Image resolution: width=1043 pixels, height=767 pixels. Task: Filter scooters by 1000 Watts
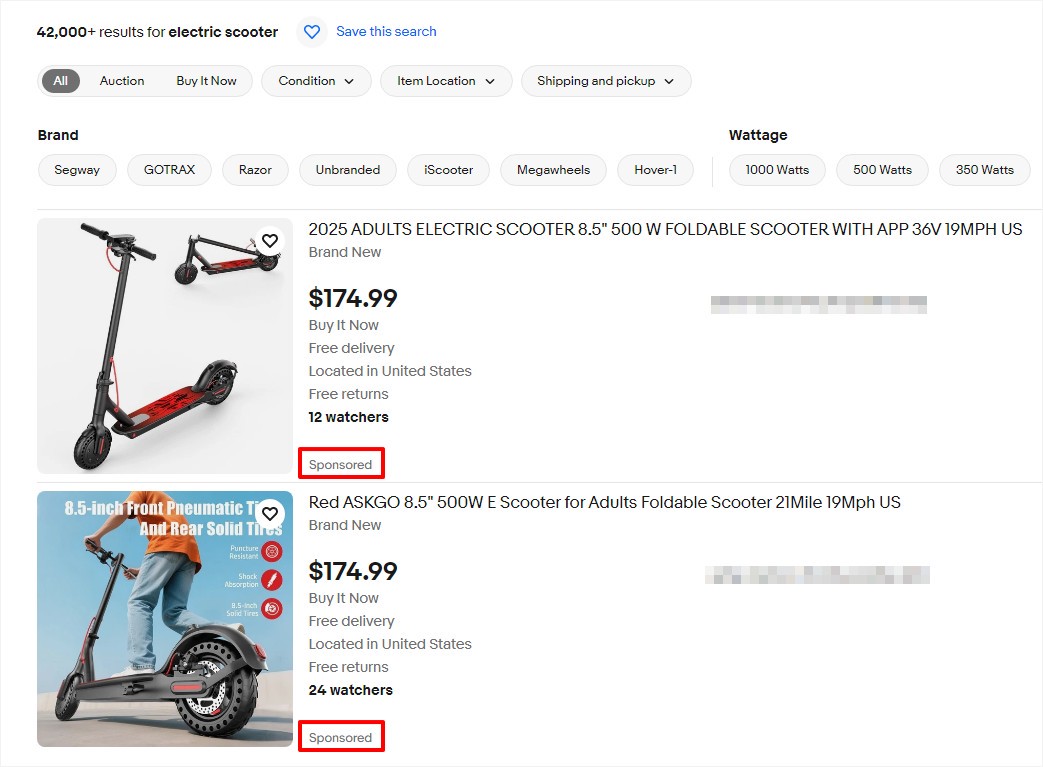click(777, 170)
